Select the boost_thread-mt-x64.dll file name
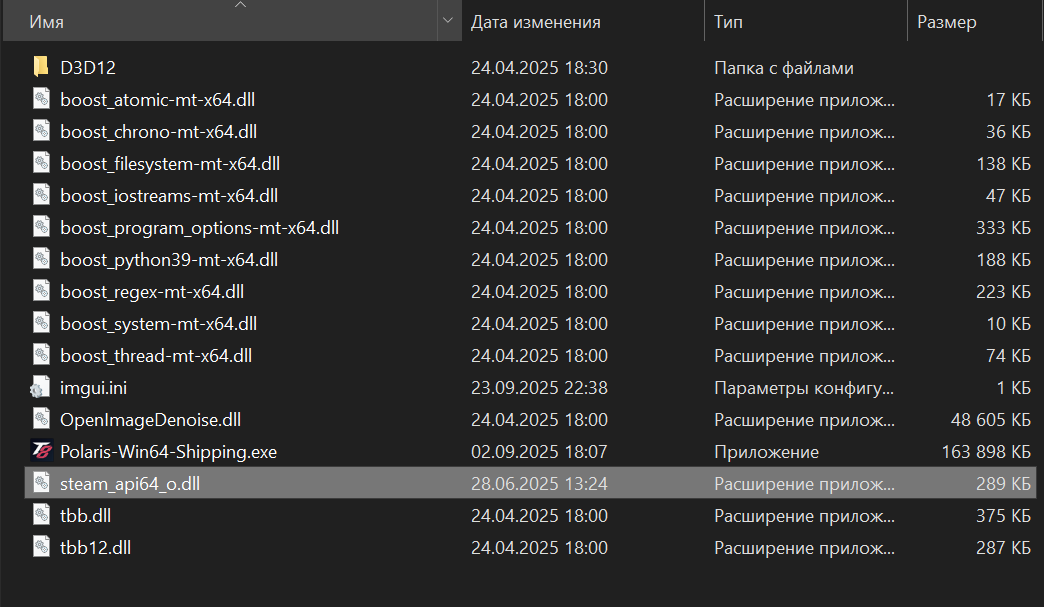 pyautogui.click(x=156, y=356)
